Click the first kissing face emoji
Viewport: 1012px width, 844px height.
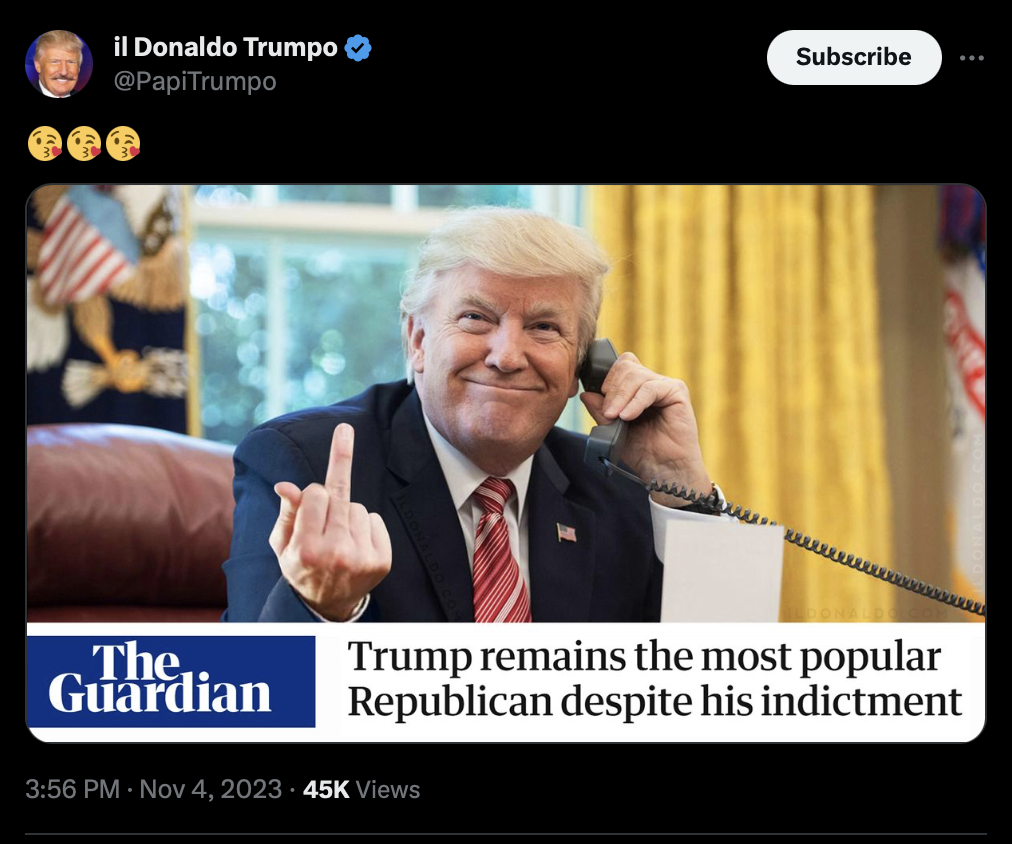pos(45,143)
